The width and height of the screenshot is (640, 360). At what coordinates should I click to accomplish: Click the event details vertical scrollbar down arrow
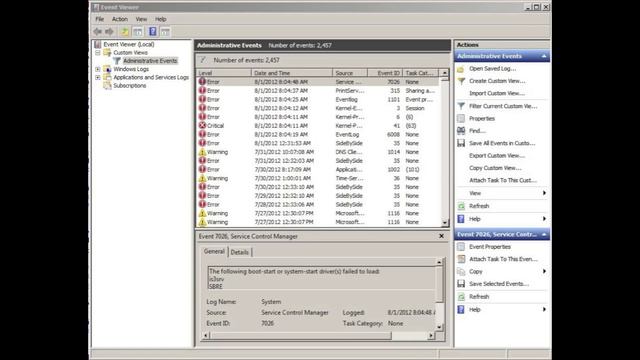tap(439, 327)
